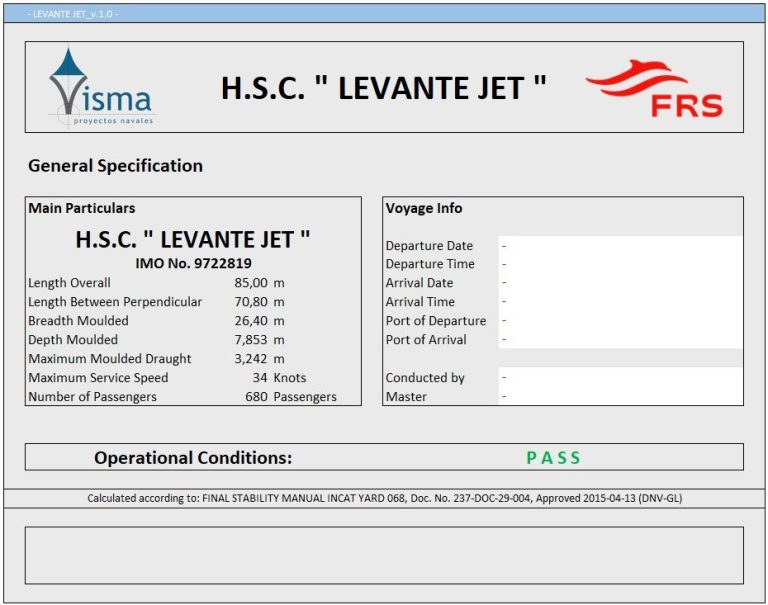Click the 'Breadth Moulded' label
The height and width of the screenshot is (605, 768).
point(78,321)
